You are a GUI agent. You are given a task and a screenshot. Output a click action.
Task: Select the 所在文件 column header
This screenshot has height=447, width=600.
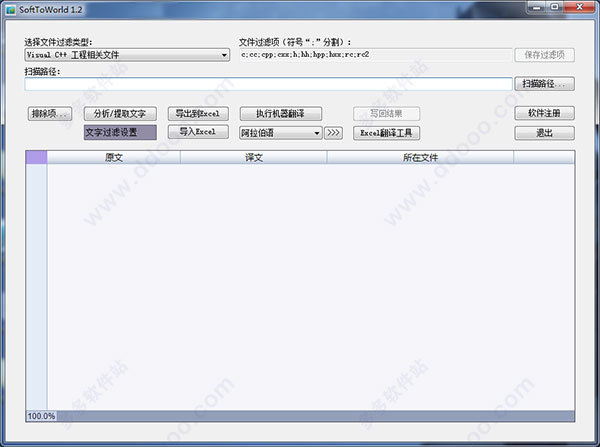[420, 157]
